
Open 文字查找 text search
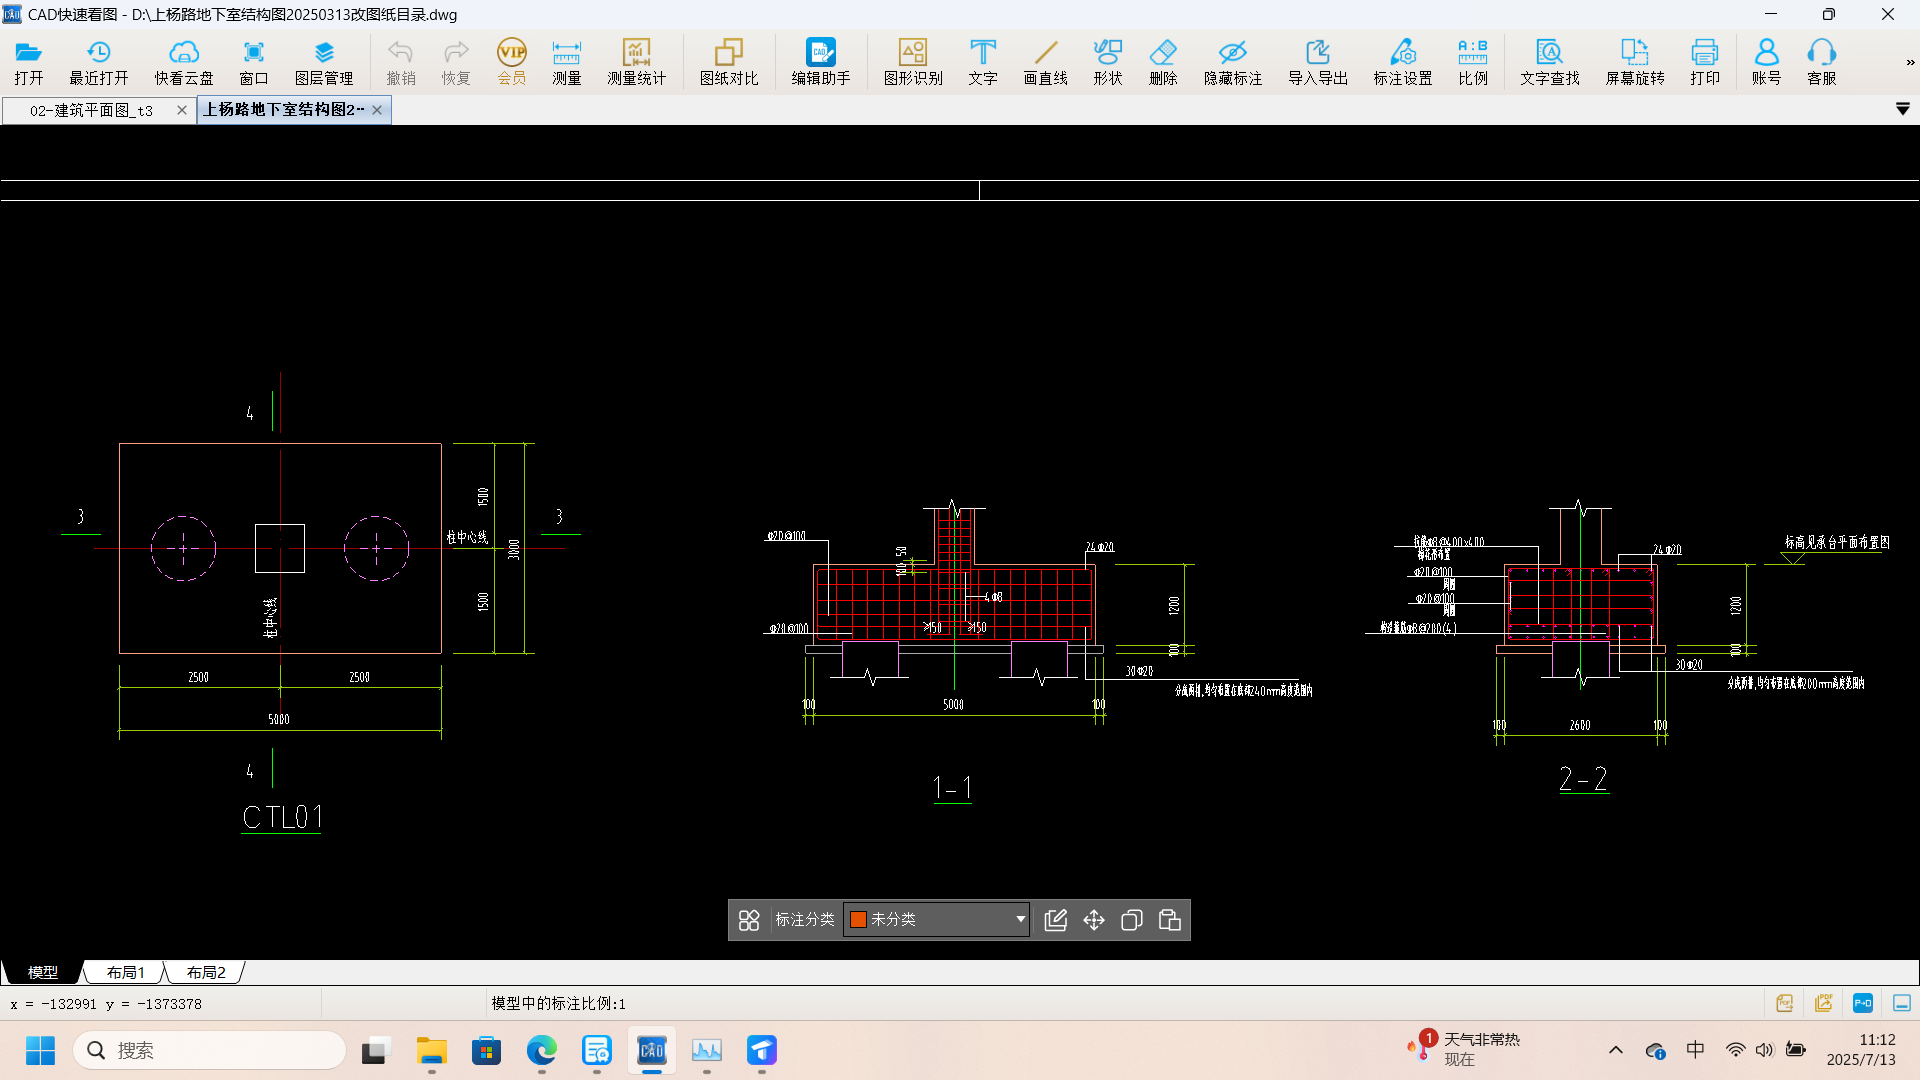[1549, 62]
